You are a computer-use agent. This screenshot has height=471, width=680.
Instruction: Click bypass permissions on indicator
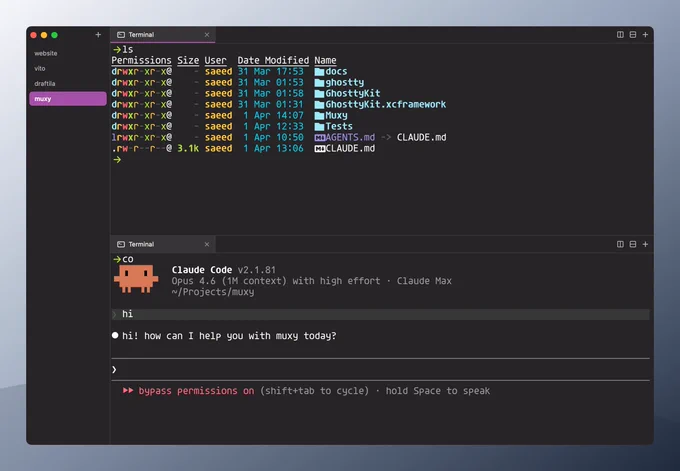[188, 391]
